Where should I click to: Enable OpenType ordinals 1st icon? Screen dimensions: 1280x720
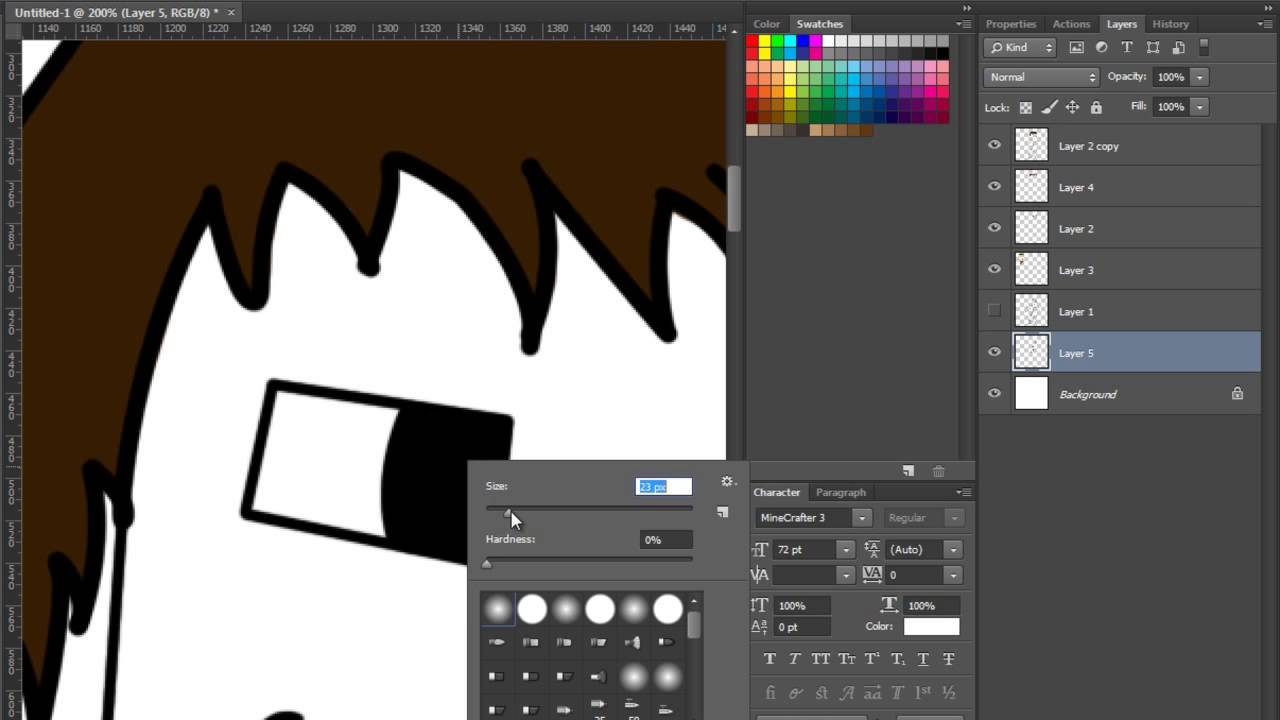click(923, 693)
